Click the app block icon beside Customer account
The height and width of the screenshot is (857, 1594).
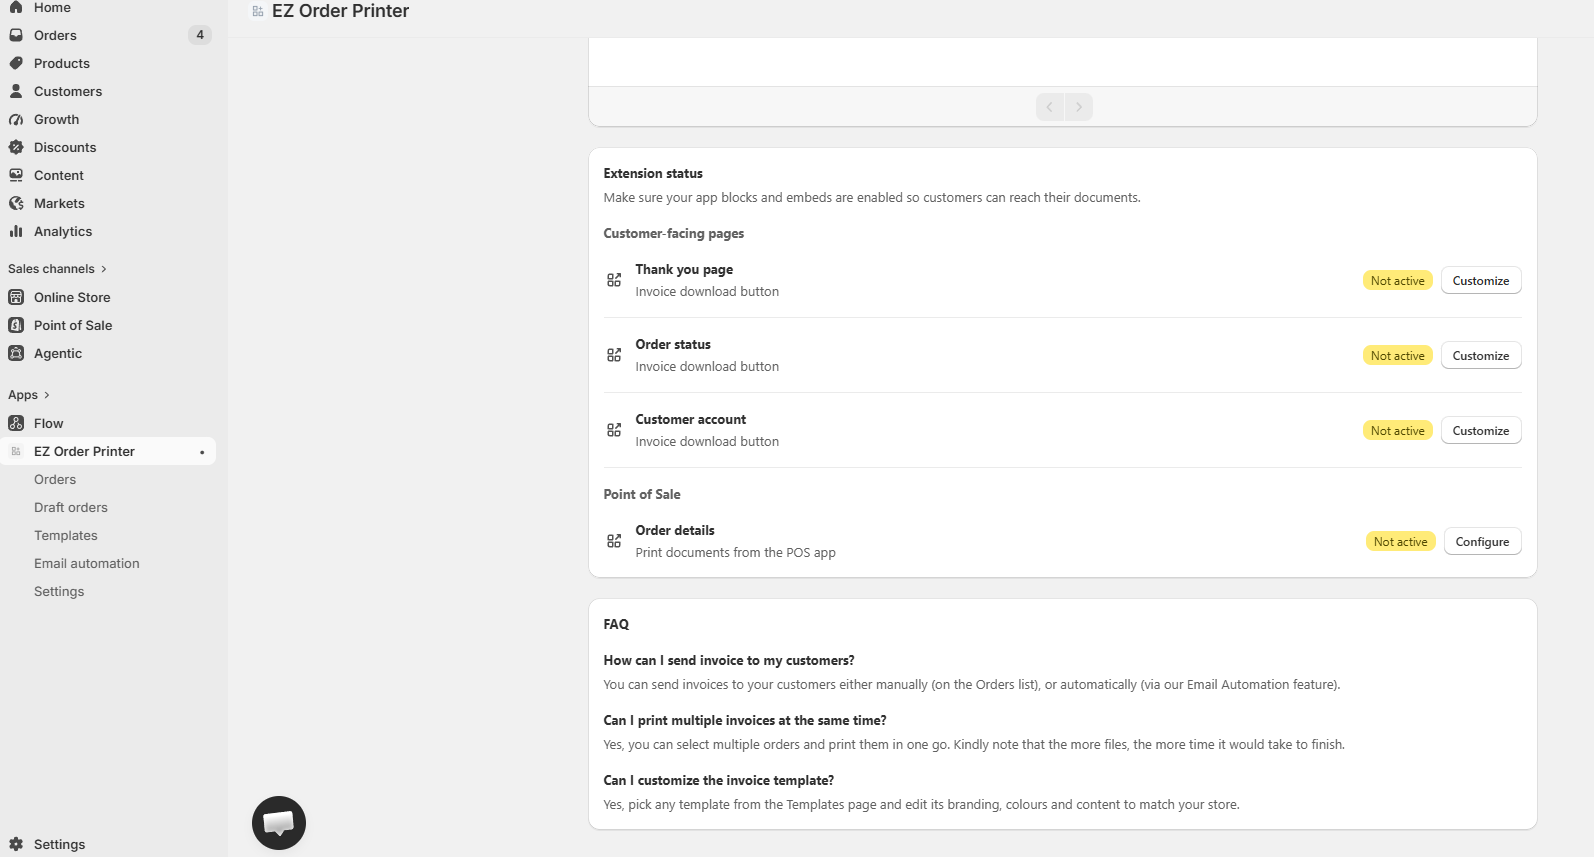click(614, 430)
